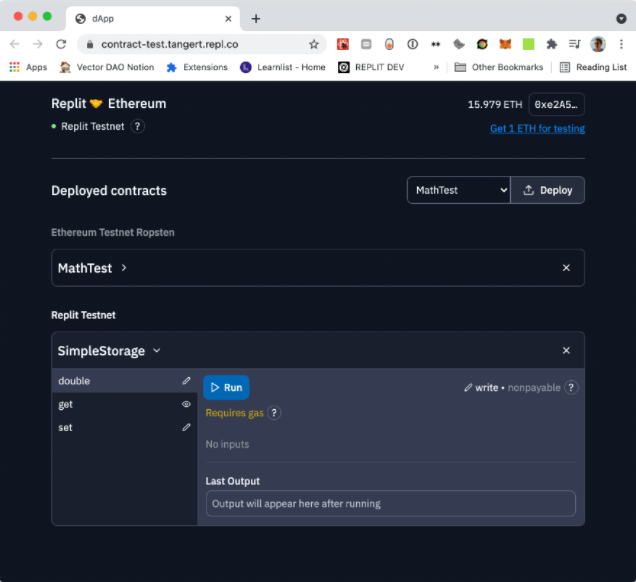Open the Chrome profile avatar
The image size is (636, 582).
coord(598,44)
